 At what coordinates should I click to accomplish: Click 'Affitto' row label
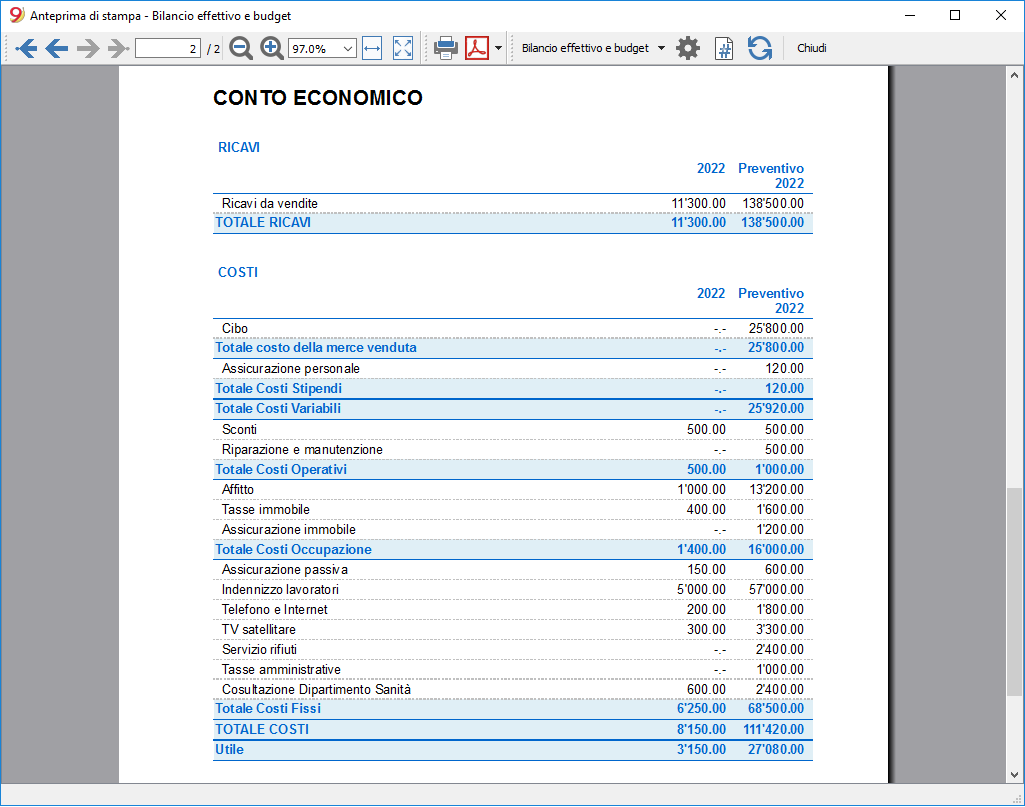(237, 489)
